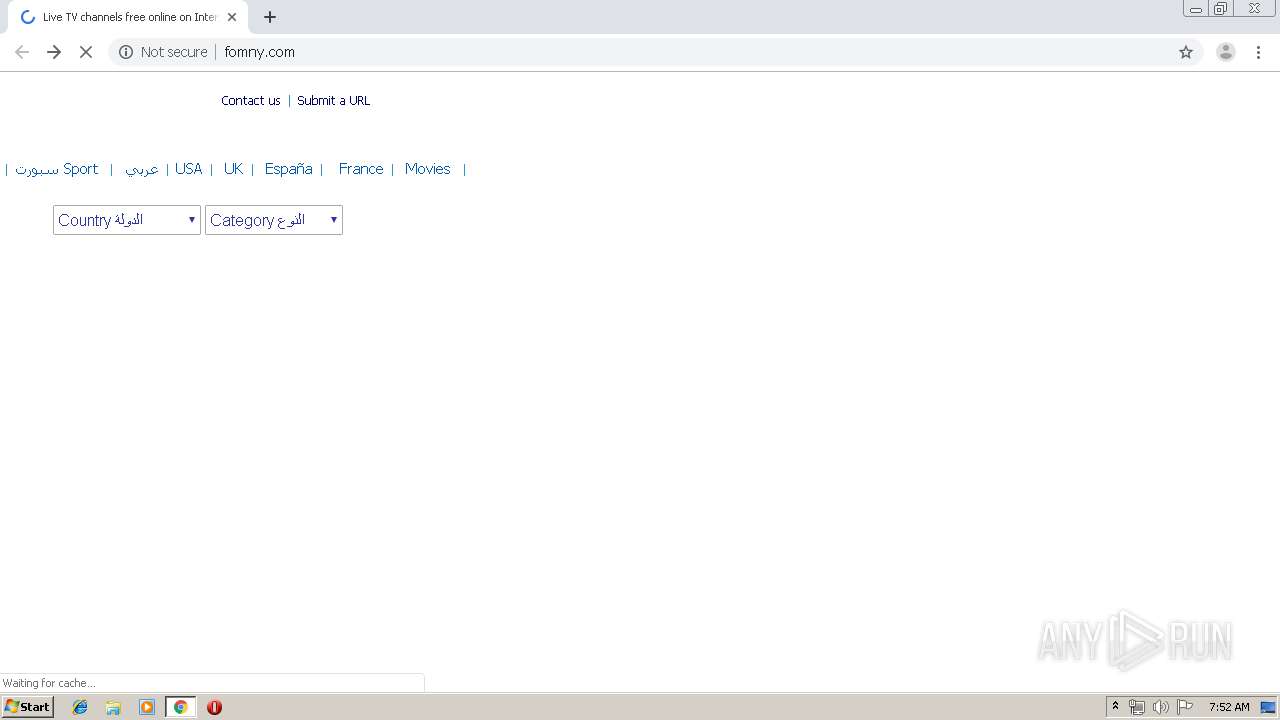Go forward to next page
Screen dimensions: 1280x720
tap(54, 52)
